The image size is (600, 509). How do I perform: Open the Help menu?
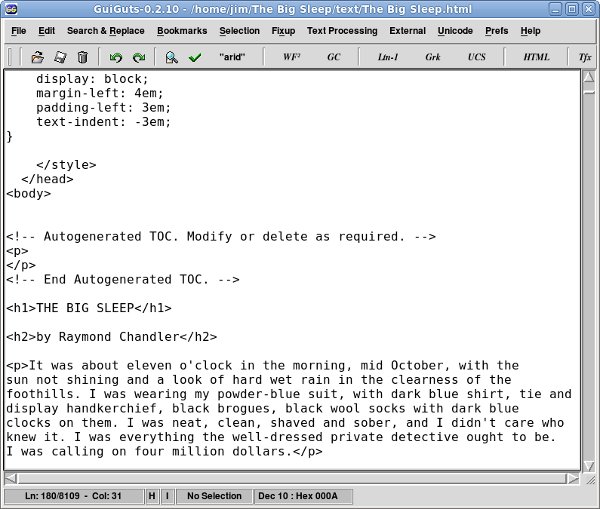point(530,31)
